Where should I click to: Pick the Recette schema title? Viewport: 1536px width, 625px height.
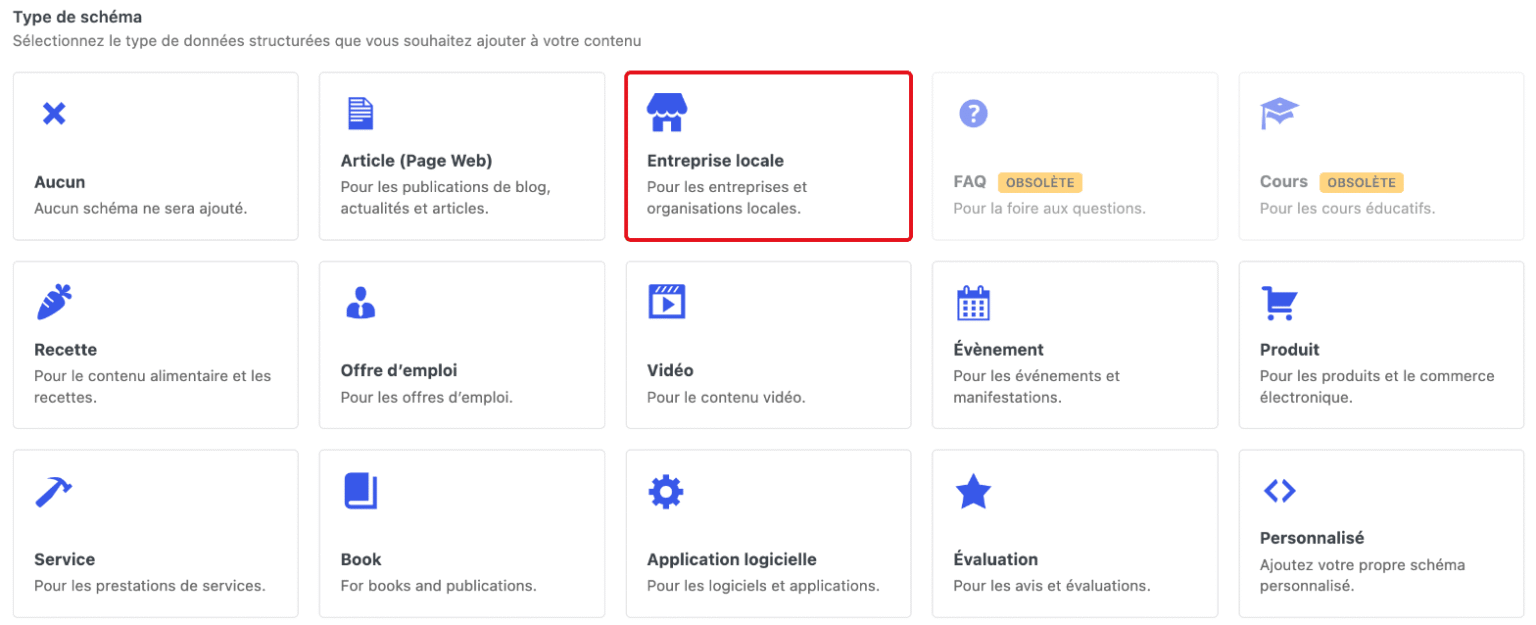pos(65,350)
